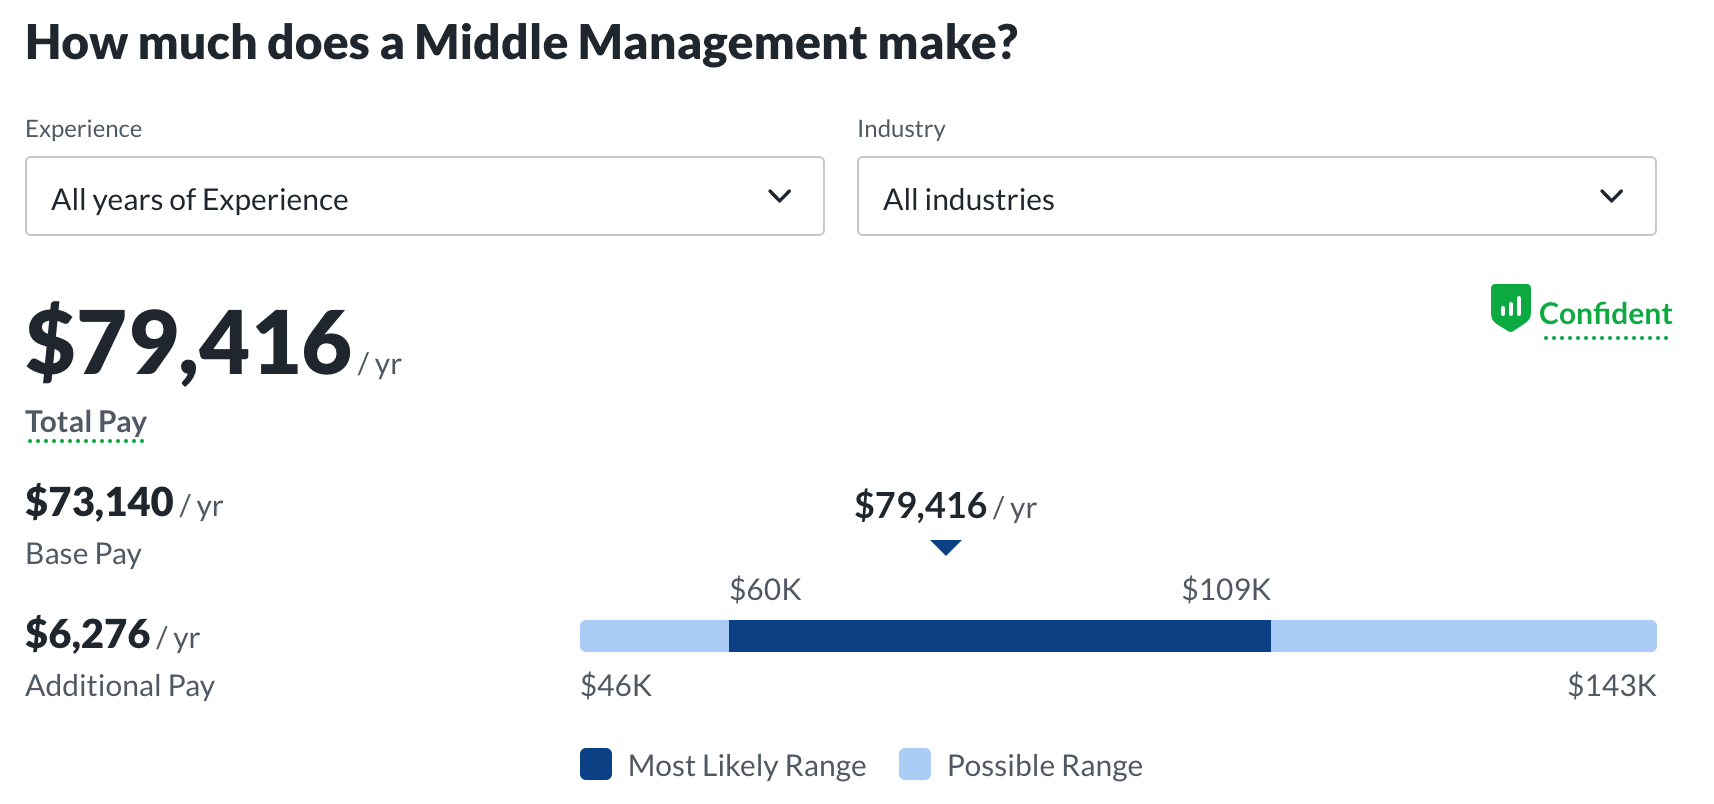1714x804 pixels.
Task: Click the dark blue most likely range bar
Action: coord(1000,635)
